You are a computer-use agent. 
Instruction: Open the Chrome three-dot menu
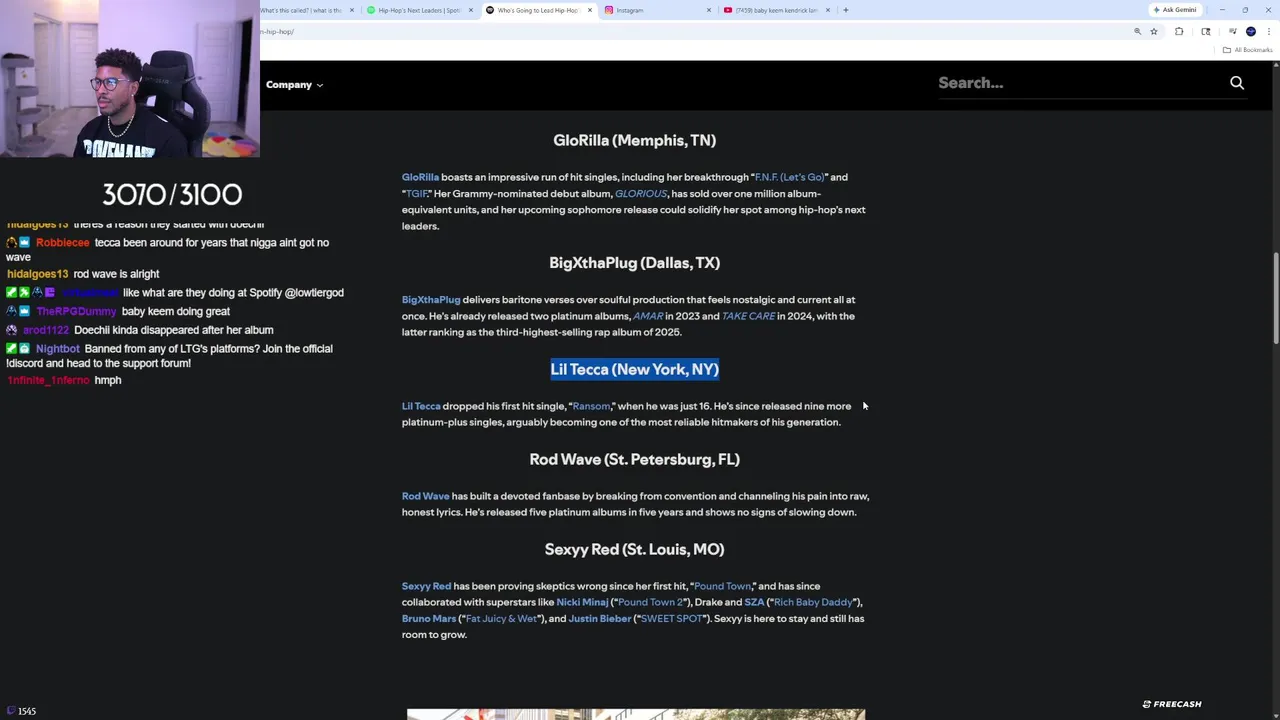pyautogui.click(x=1268, y=32)
